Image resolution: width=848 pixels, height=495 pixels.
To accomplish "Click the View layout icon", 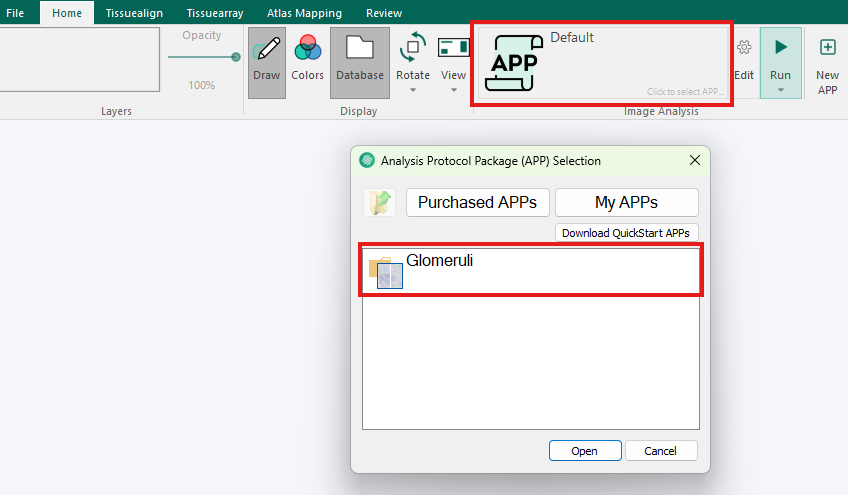I will [x=453, y=48].
